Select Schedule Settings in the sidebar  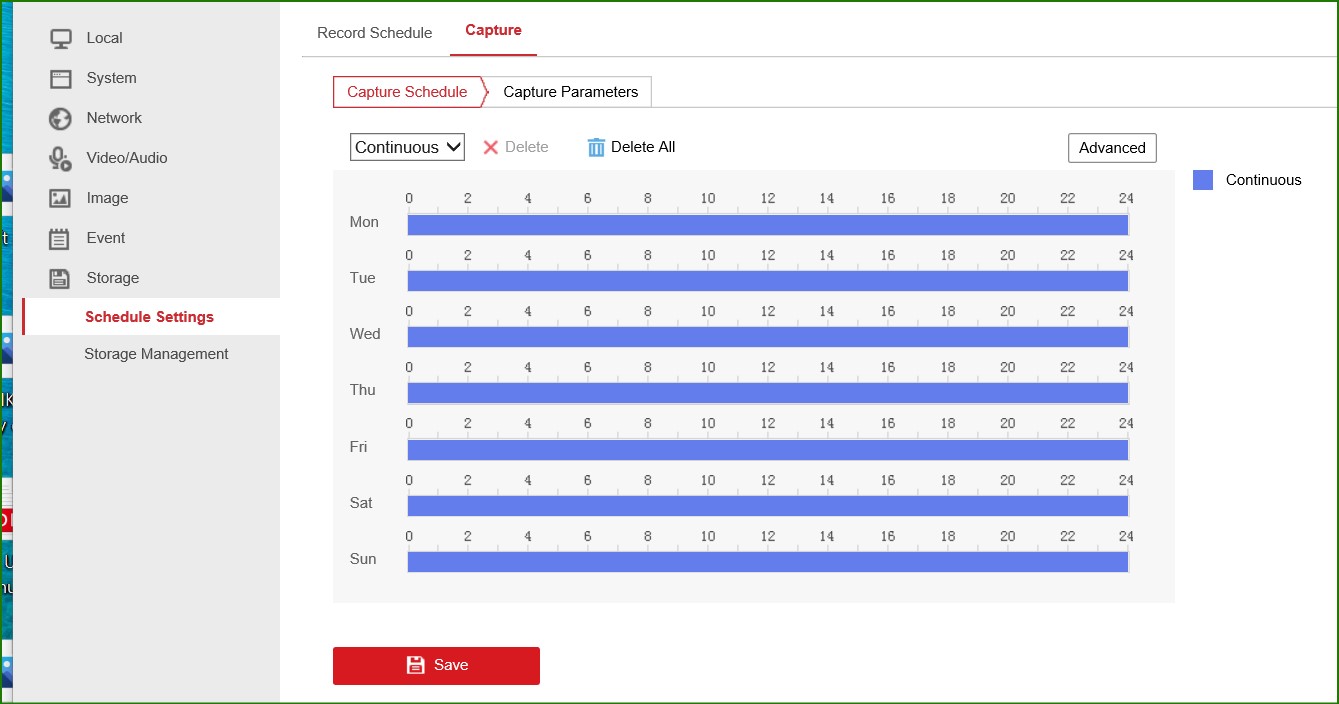tap(149, 317)
